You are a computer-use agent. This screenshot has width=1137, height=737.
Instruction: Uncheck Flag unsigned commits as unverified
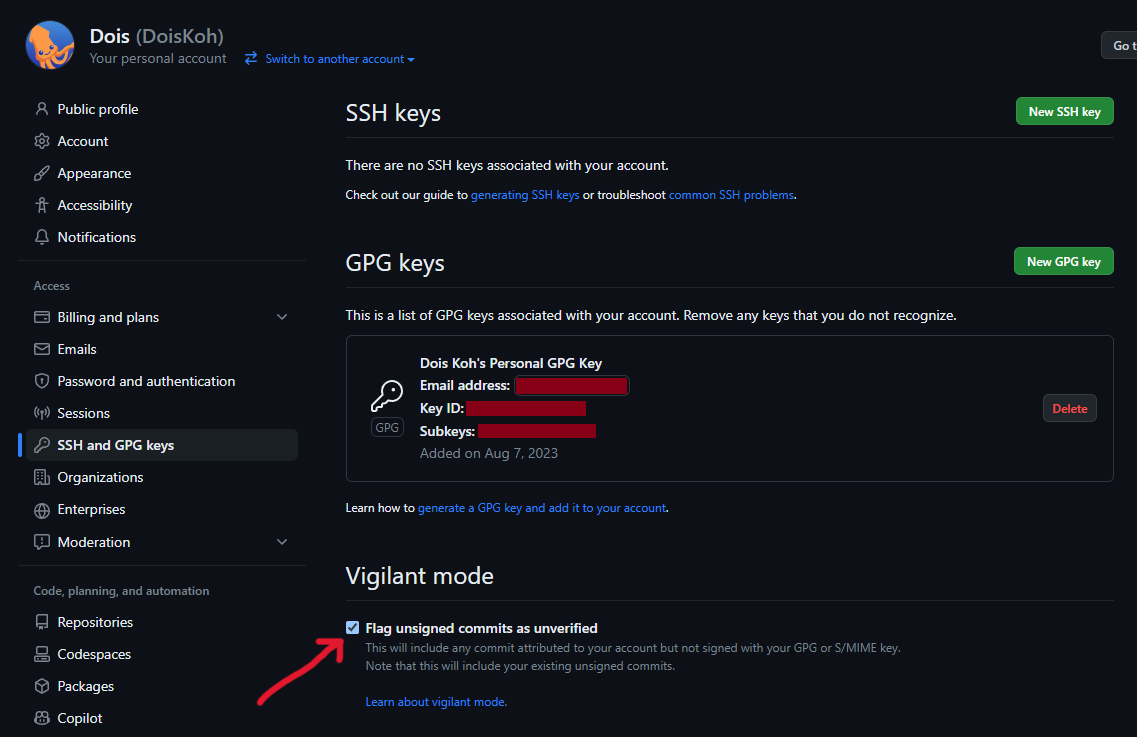pyautogui.click(x=352, y=627)
